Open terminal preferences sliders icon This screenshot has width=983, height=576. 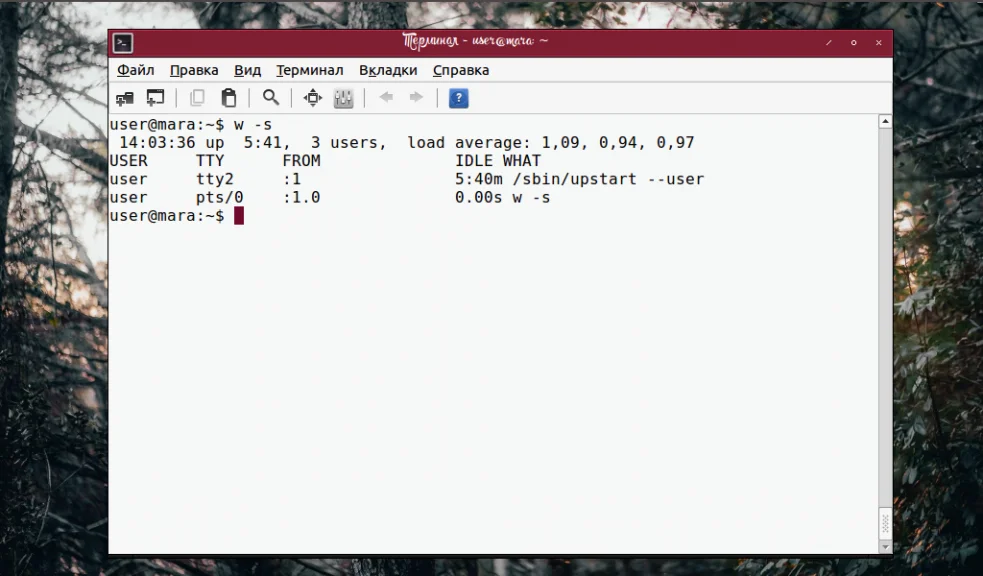click(344, 98)
